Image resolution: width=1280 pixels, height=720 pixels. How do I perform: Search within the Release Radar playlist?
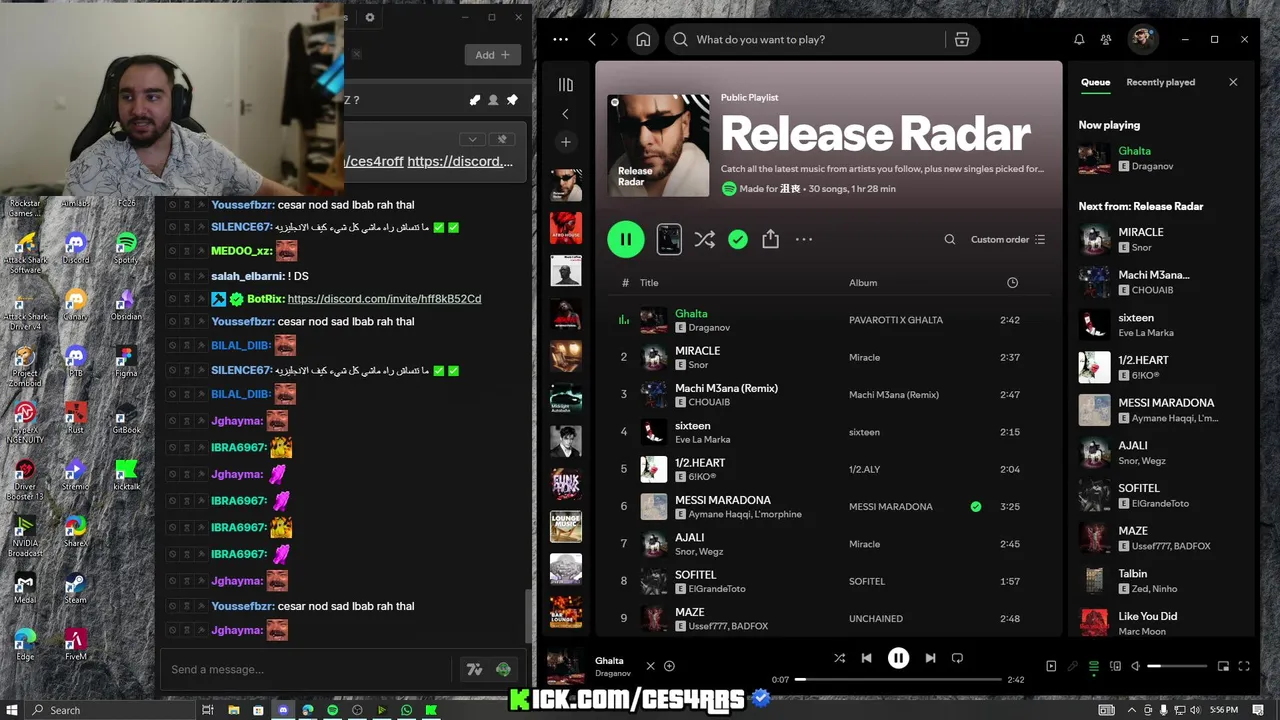click(950, 239)
